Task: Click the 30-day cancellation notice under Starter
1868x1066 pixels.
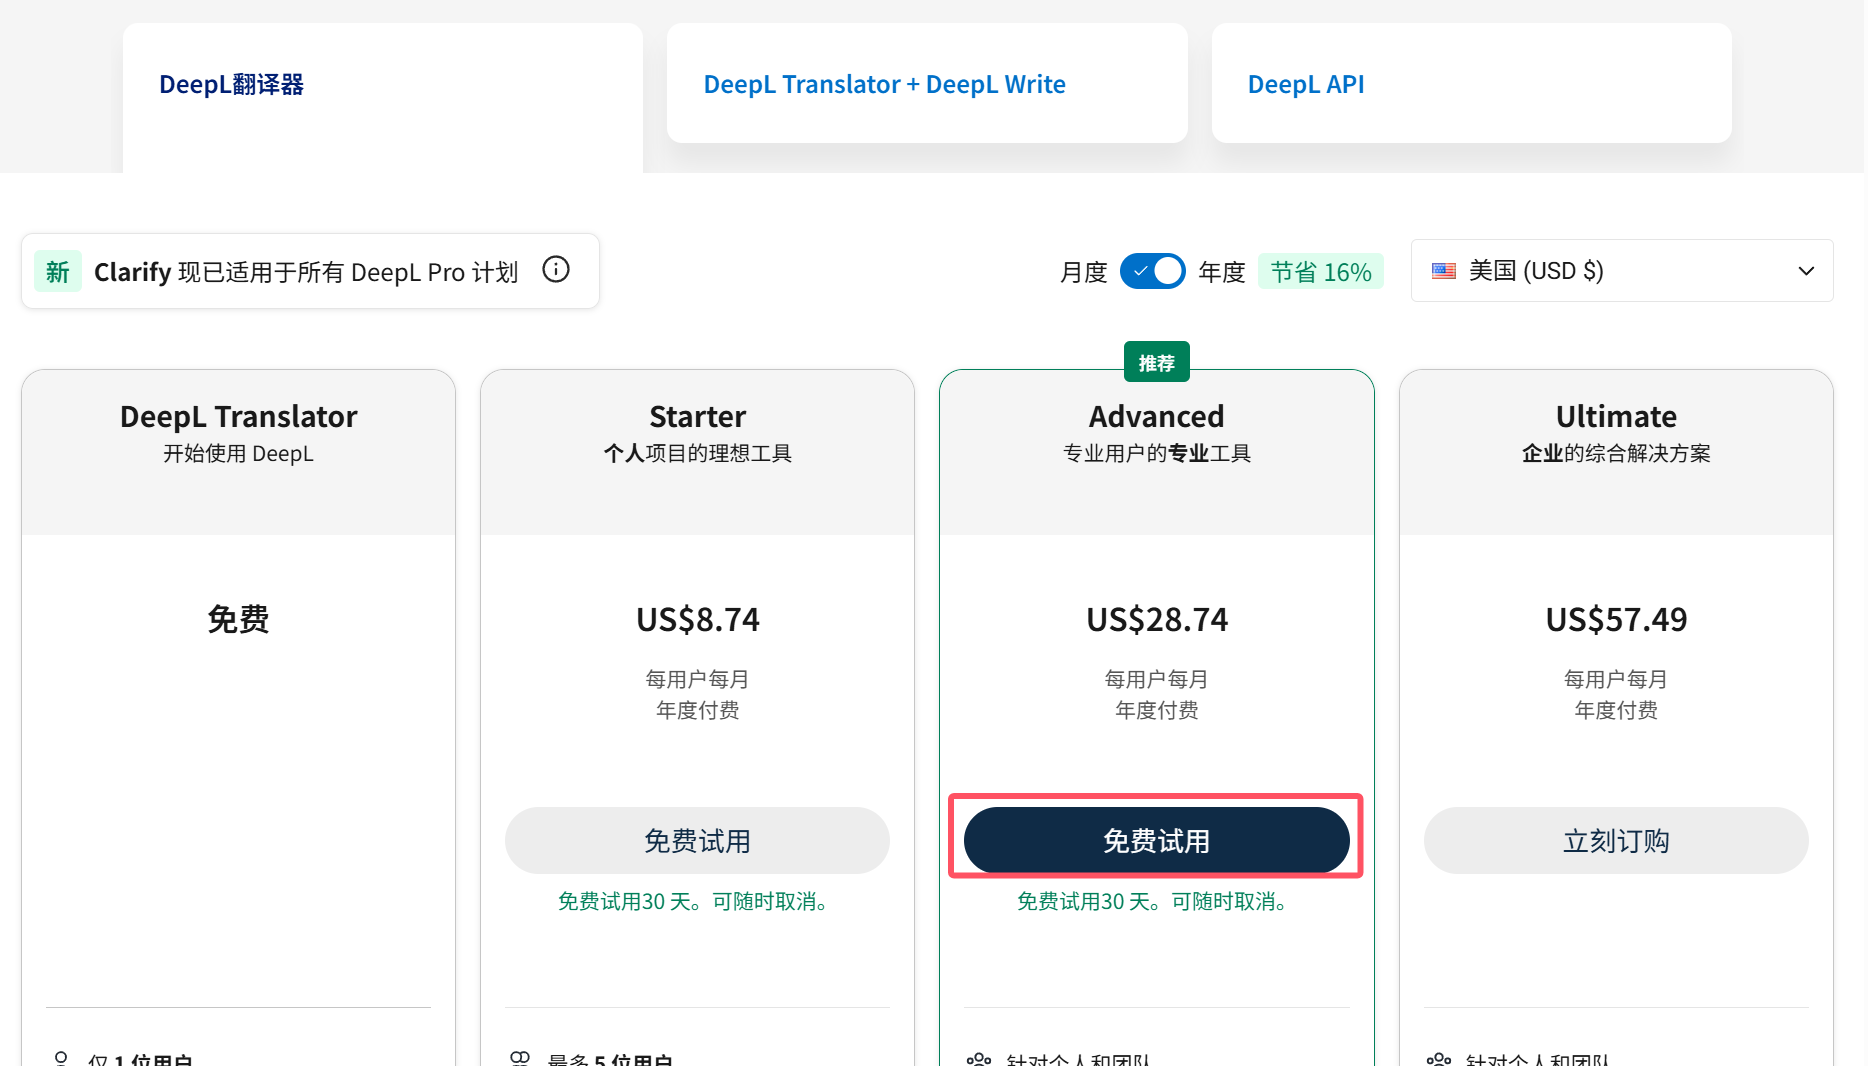Action: tap(697, 901)
